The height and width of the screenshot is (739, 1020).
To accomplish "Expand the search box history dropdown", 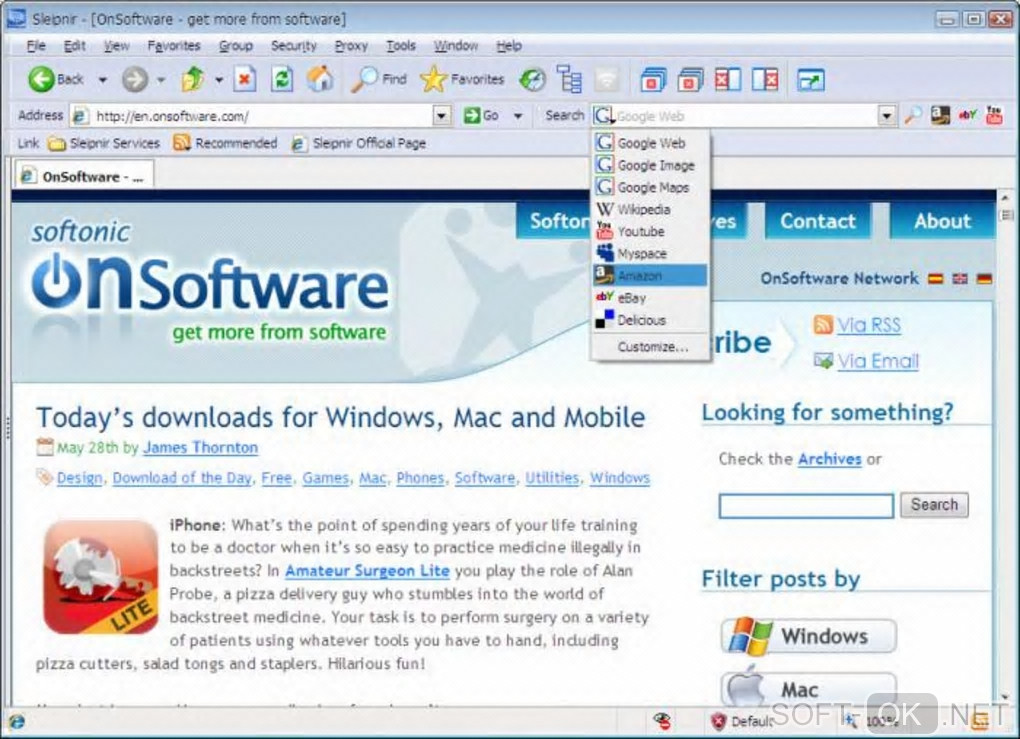I will pyautogui.click(x=886, y=116).
